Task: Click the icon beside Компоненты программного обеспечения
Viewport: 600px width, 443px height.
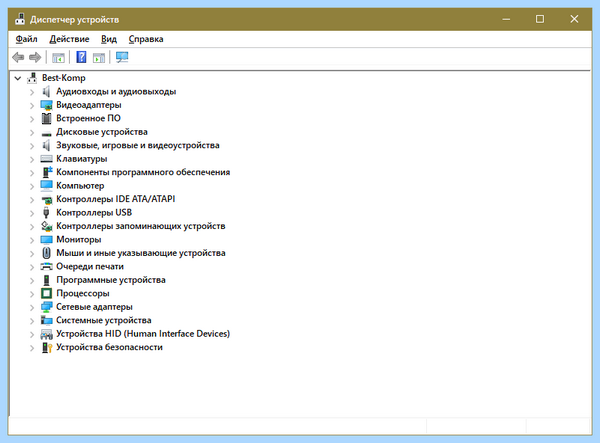Action: pyautogui.click(x=47, y=172)
